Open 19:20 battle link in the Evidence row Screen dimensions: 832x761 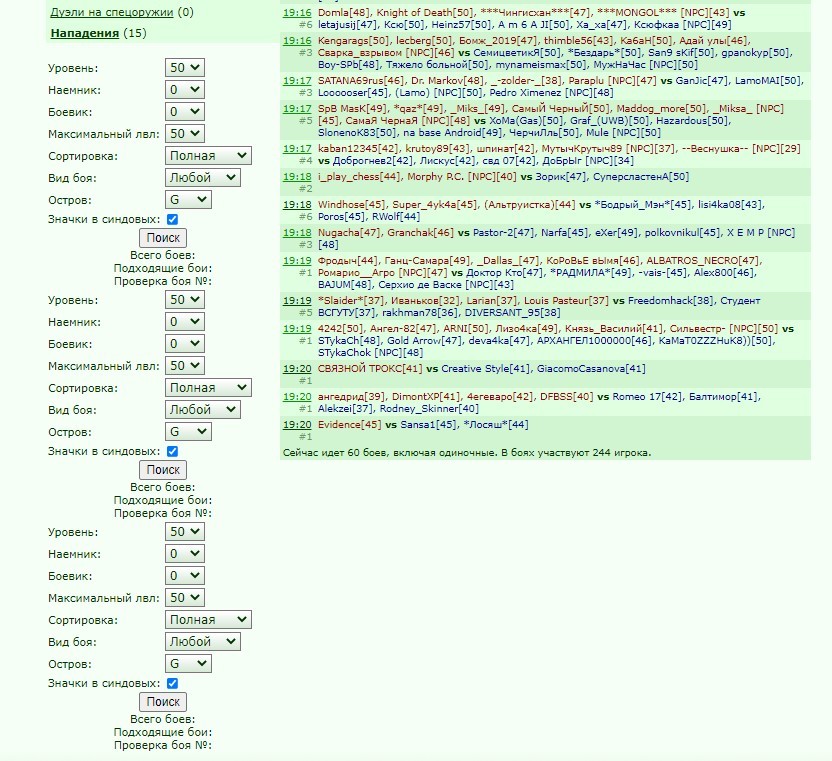(297, 425)
